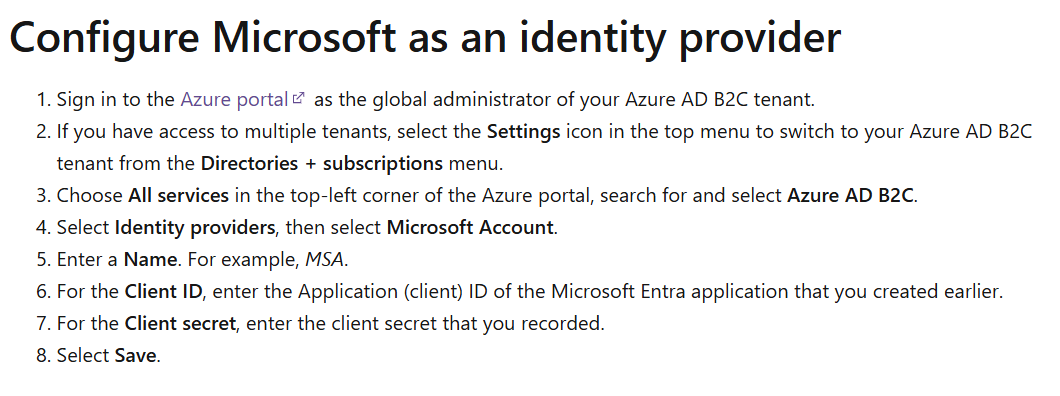Click the italic MSA example text
1060x396 pixels.
[x=324, y=259]
